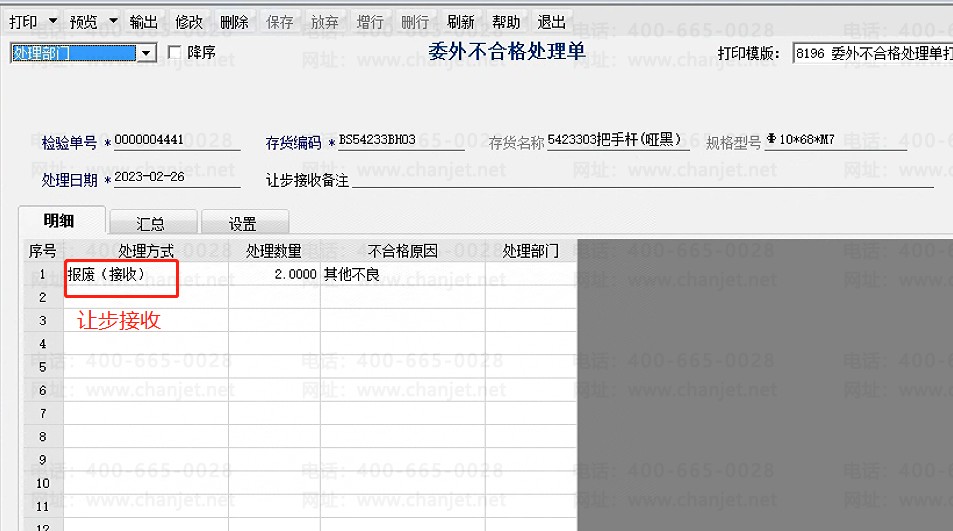The height and width of the screenshot is (531, 953).
Task: Select row number 10 header
Action: [x=43, y=483]
